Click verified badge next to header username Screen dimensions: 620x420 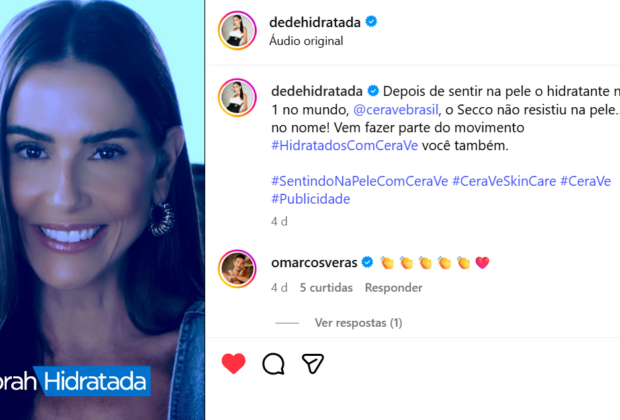coord(371,21)
